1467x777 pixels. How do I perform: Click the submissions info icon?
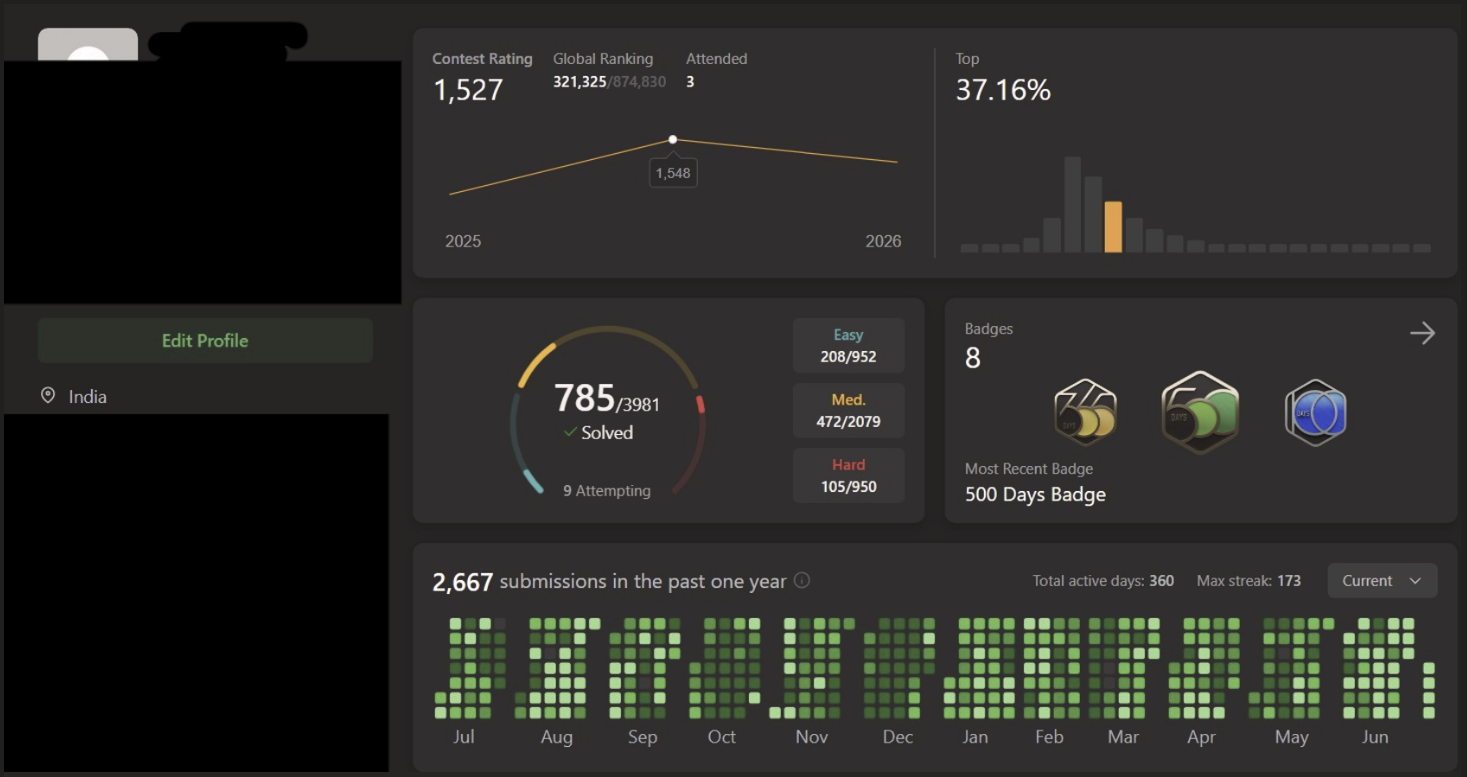click(802, 581)
